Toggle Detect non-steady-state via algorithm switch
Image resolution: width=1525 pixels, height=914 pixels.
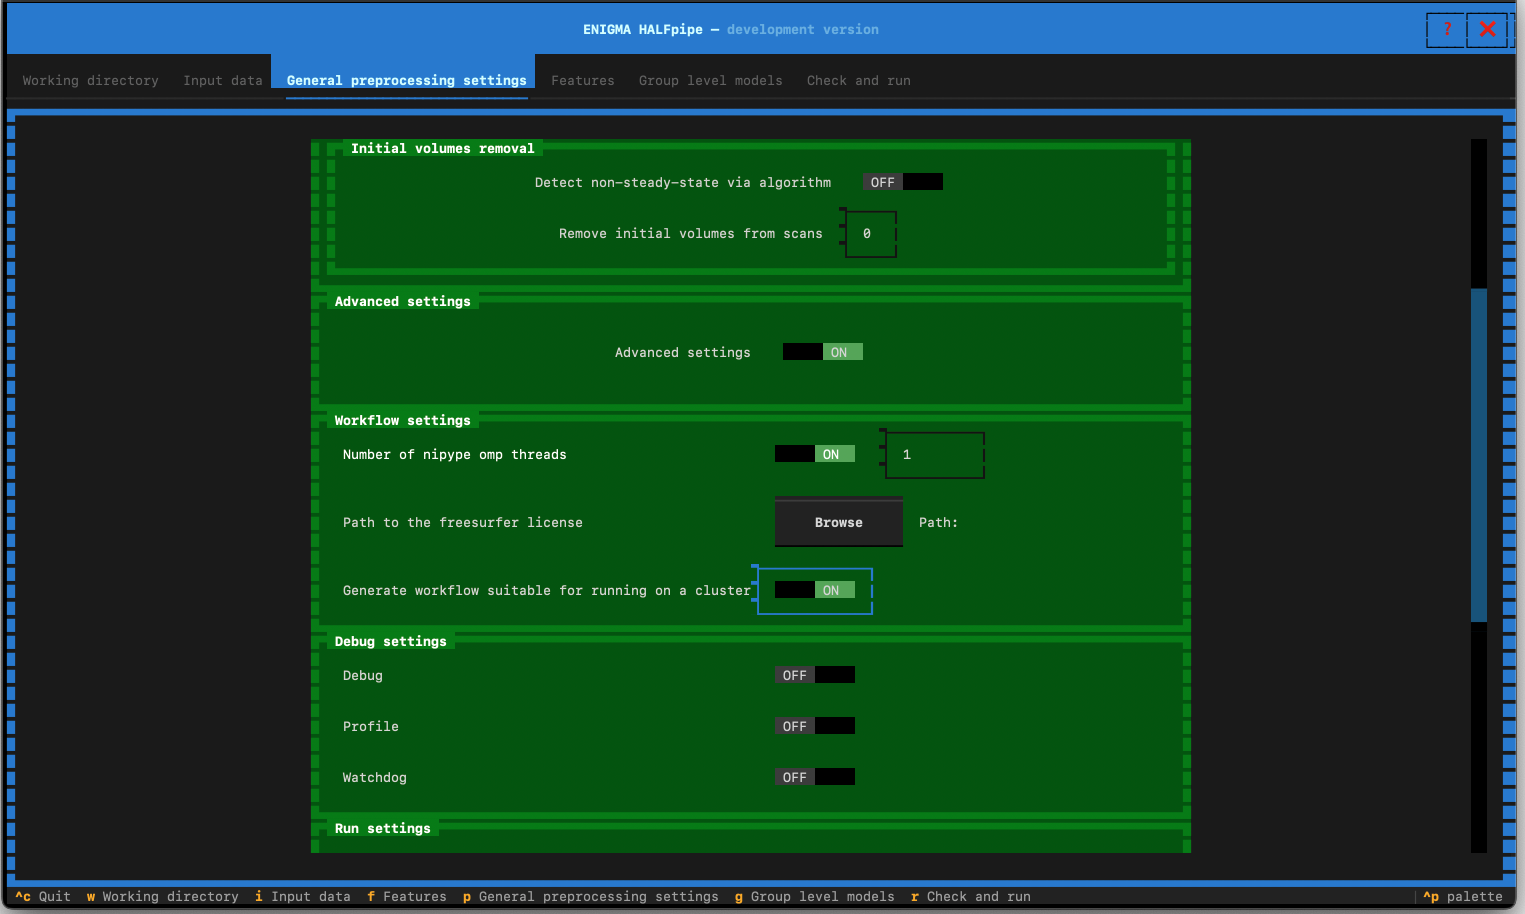pyautogui.click(x=903, y=182)
